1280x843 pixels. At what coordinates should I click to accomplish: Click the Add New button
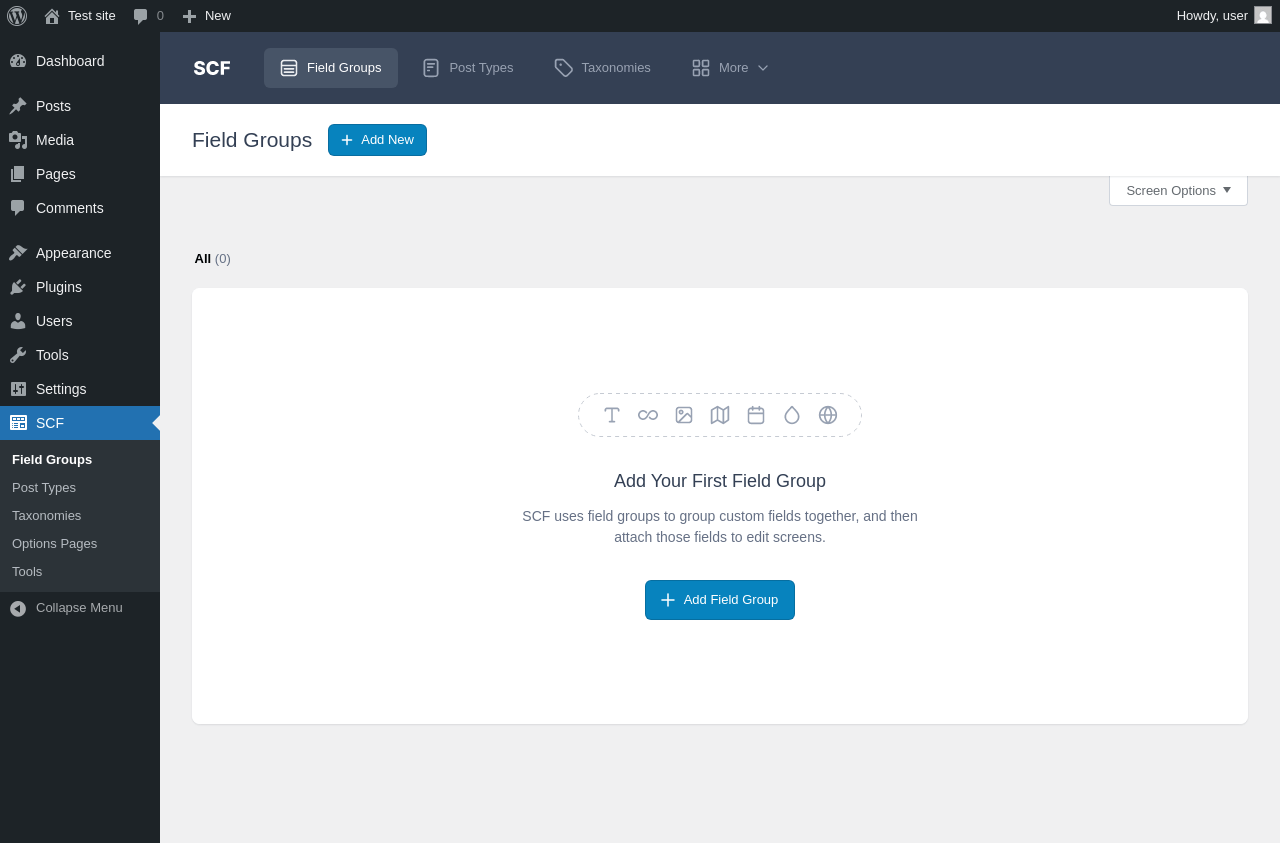pos(377,140)
